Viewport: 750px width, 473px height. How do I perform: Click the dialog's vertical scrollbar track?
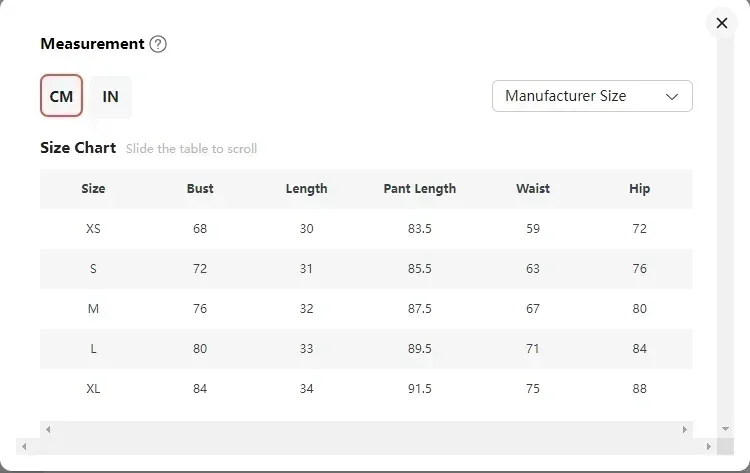[725, 230]
